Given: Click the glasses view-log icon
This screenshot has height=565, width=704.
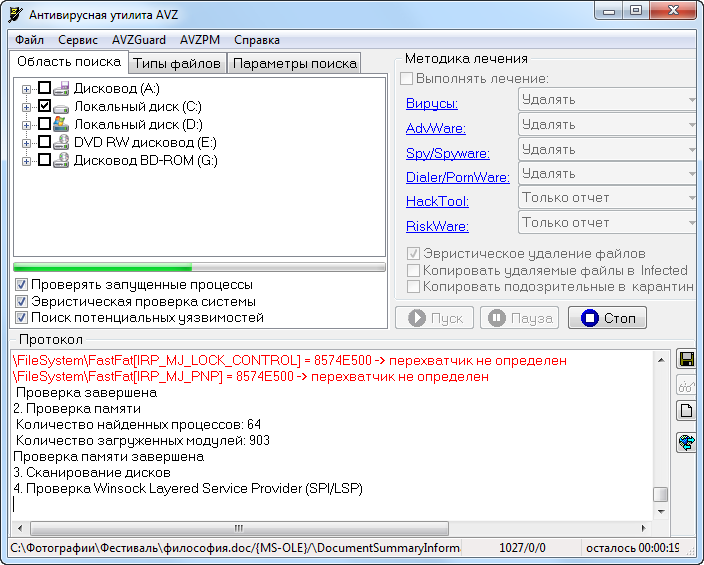Looking at the screenshot, I should (686, 385).
